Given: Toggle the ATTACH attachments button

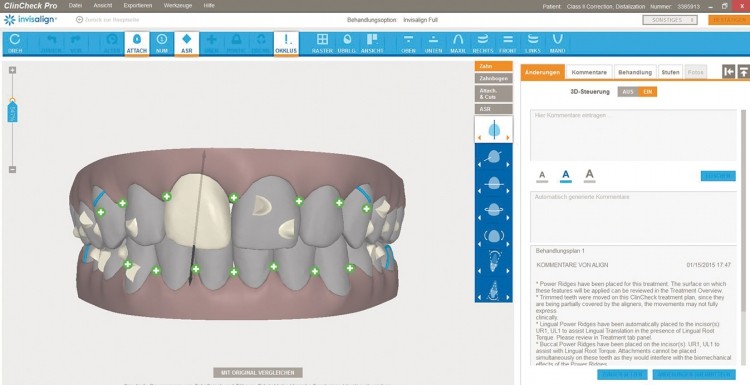Looking at the screenshot, I should (x=137, y=44).
